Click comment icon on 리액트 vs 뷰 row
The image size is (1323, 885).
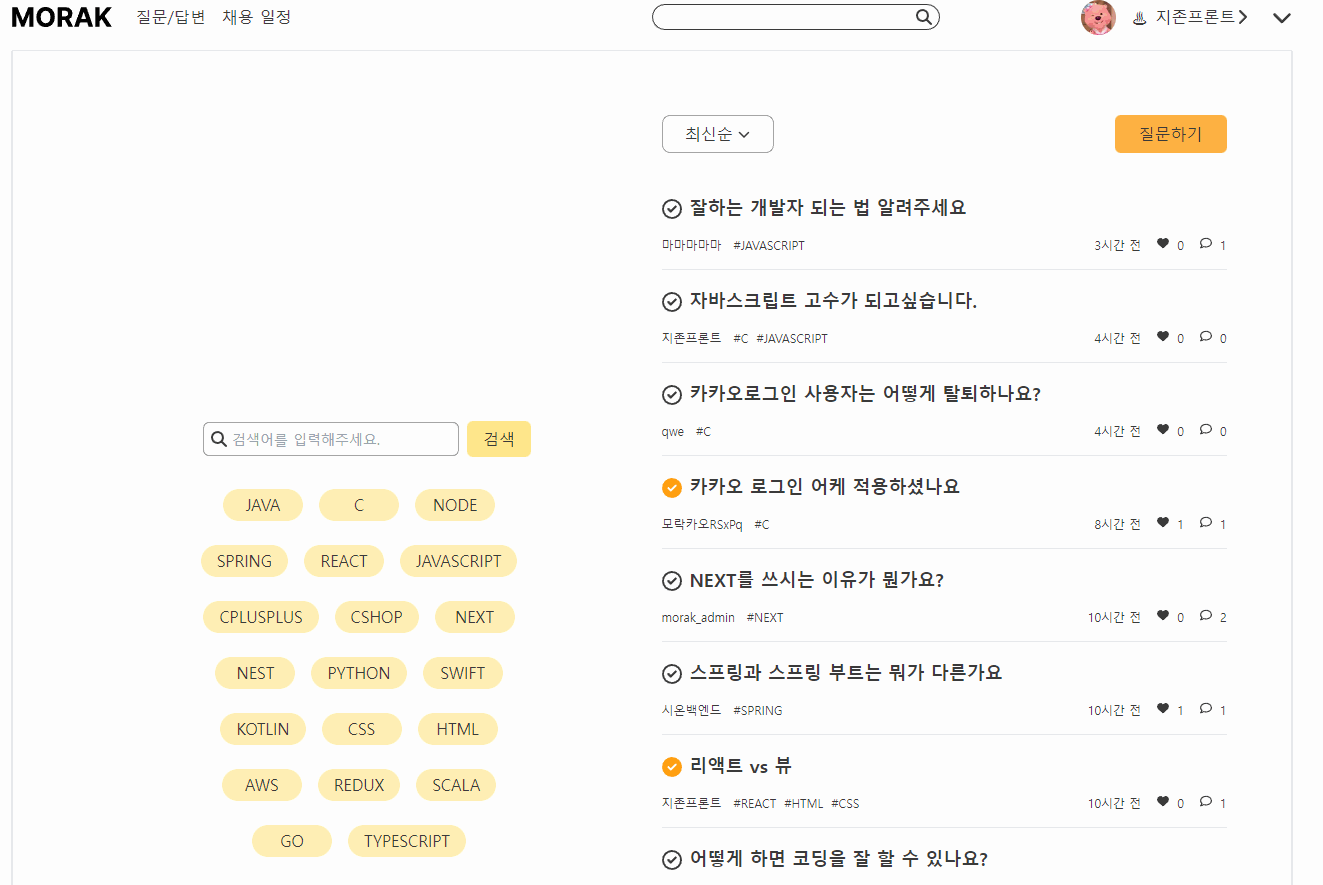coord(1206,801)
